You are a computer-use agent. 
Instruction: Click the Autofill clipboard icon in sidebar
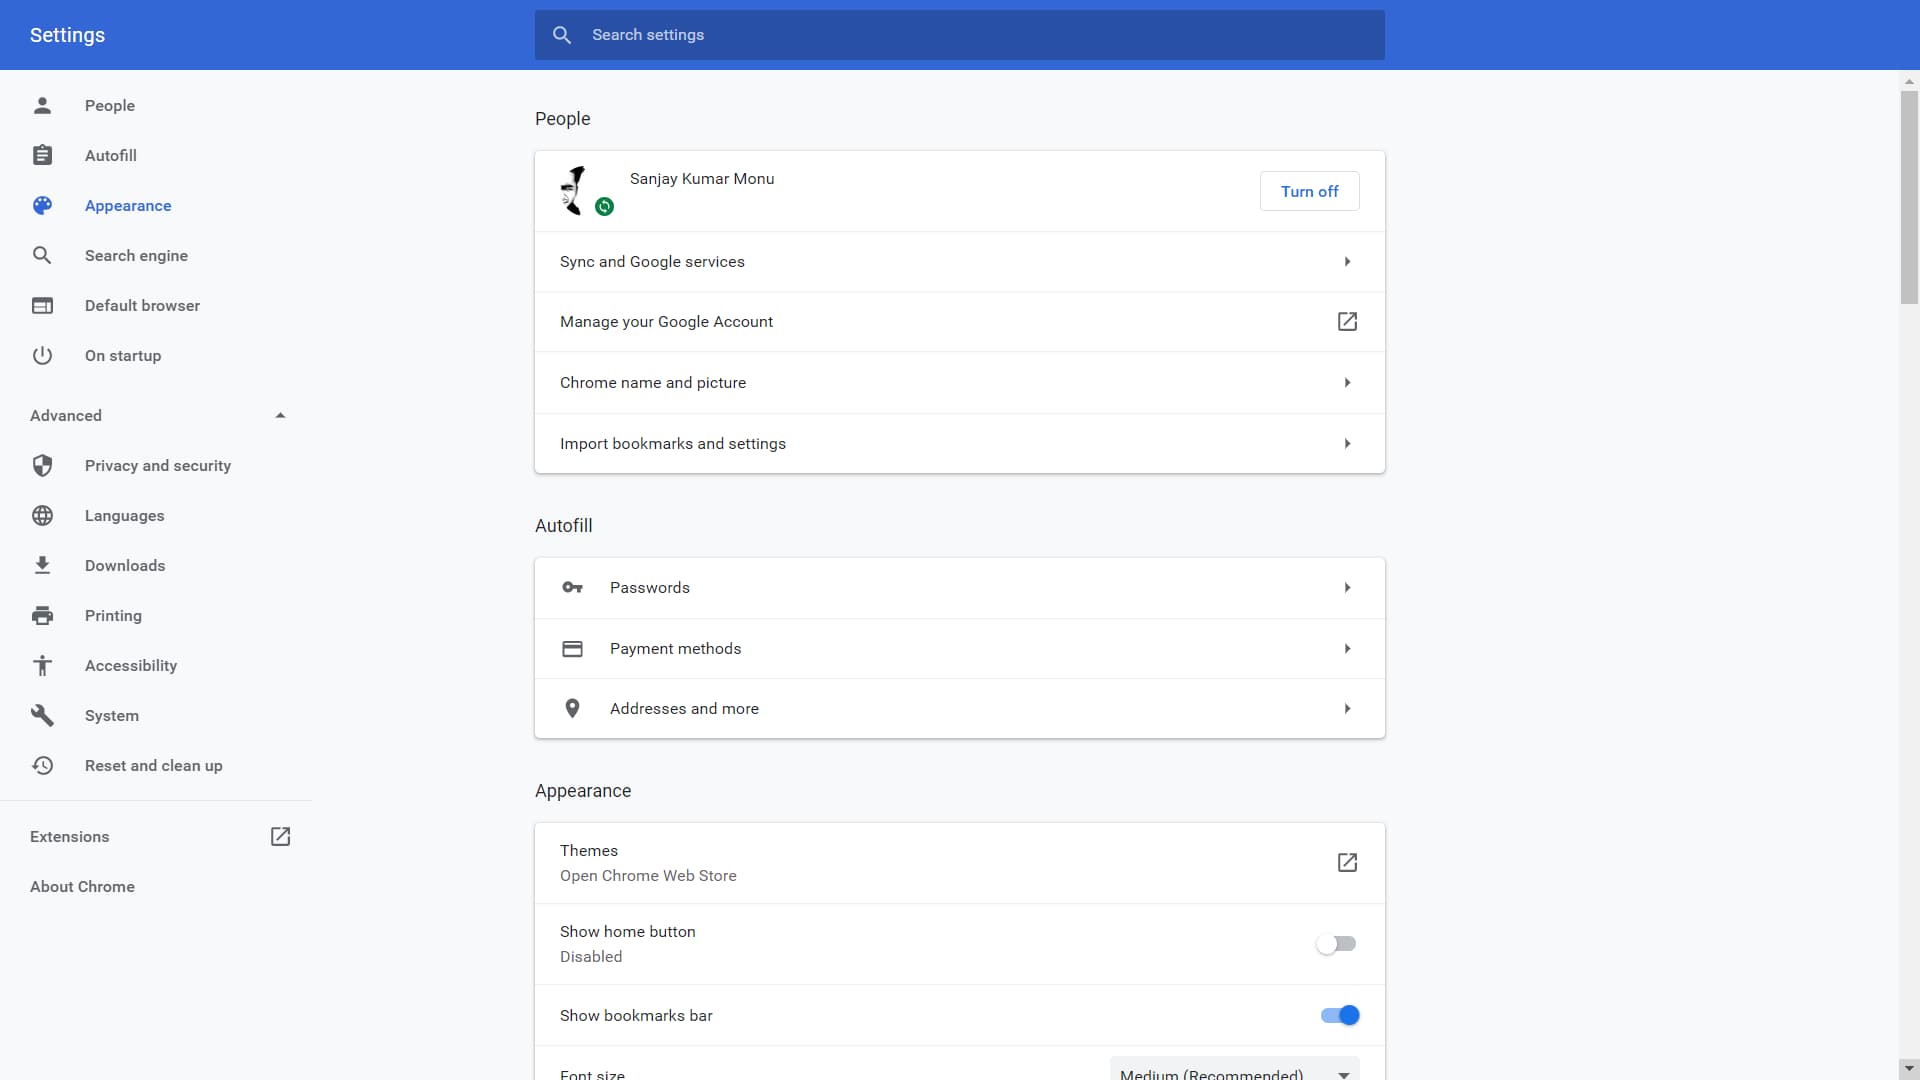point(42,155)
